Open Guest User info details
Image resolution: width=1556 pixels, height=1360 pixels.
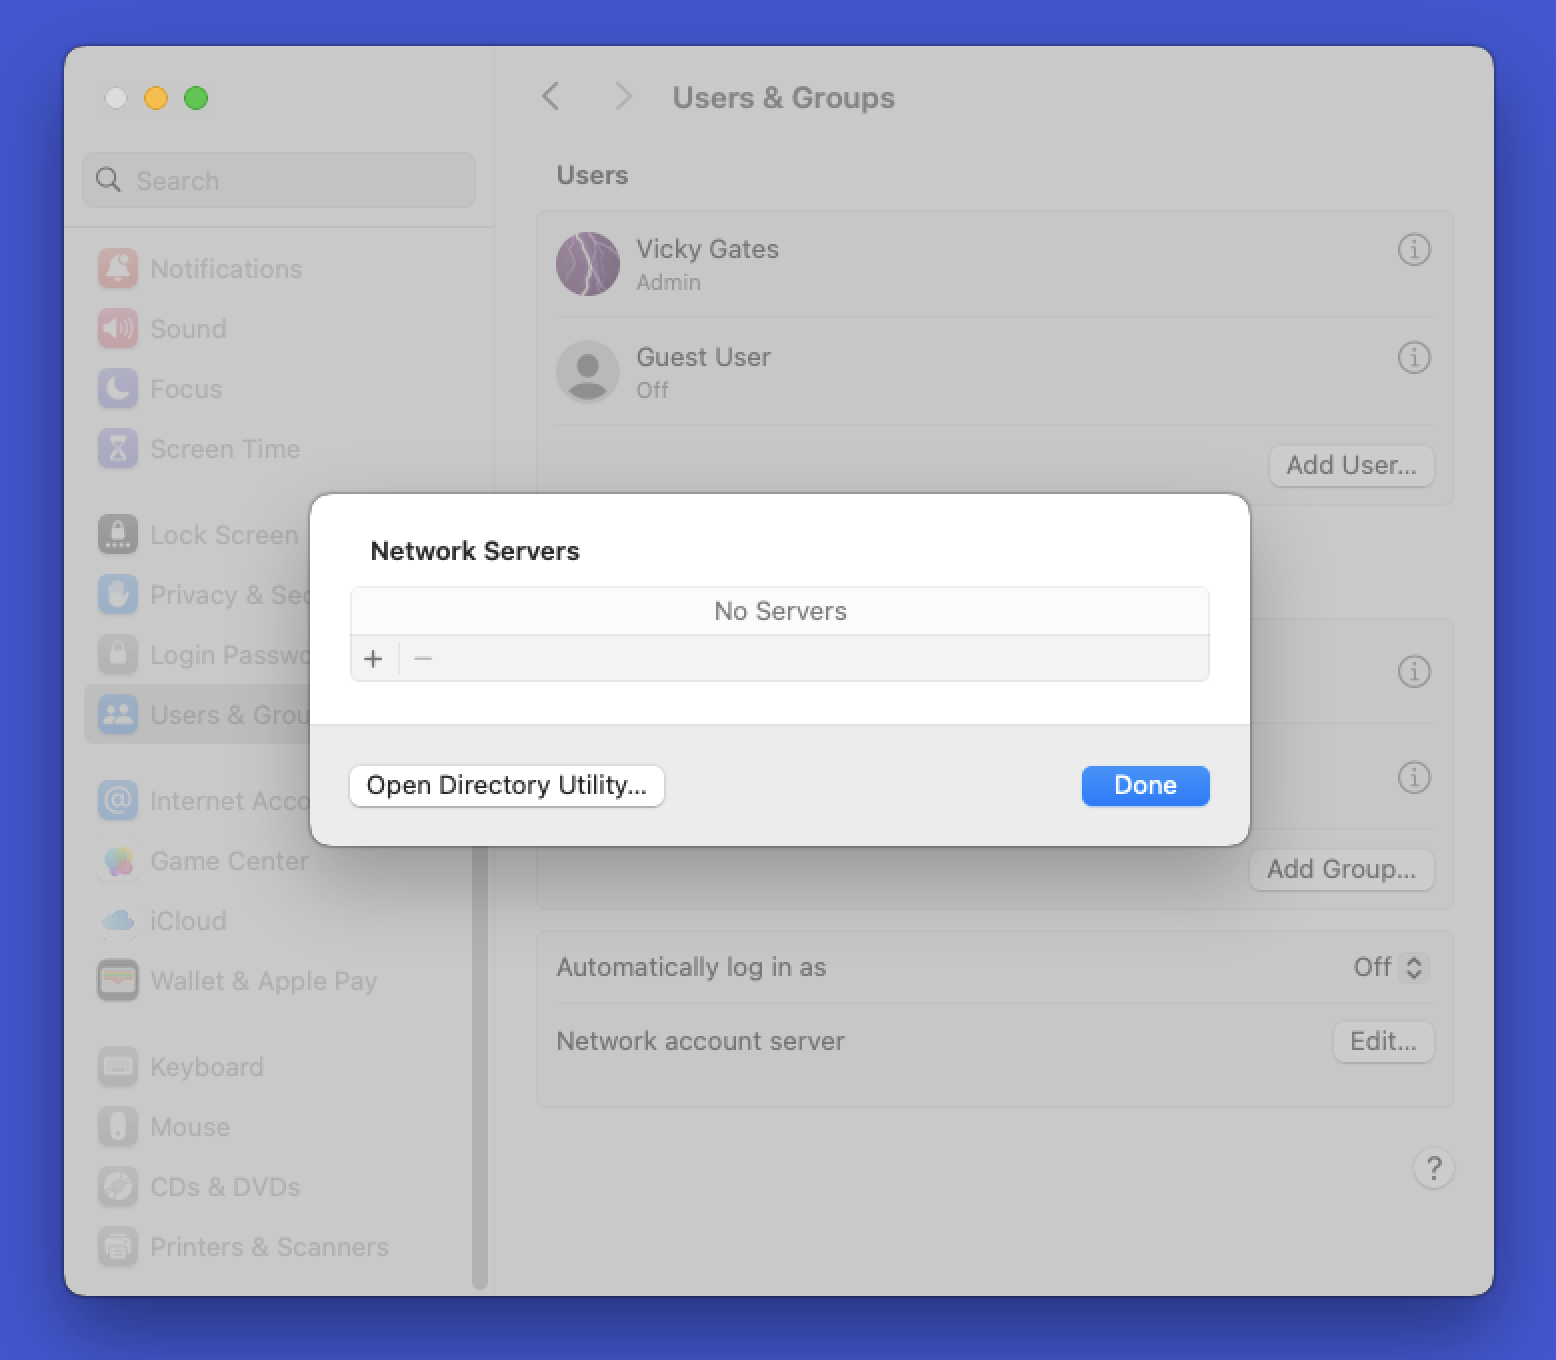[1413, 358]
